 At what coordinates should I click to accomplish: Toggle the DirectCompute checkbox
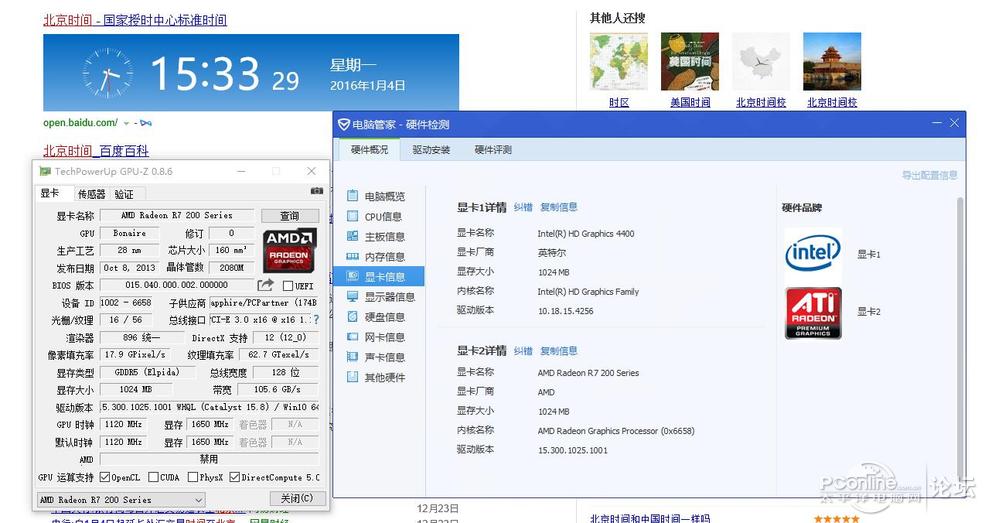pyautogui.click(x=234, y=477)
